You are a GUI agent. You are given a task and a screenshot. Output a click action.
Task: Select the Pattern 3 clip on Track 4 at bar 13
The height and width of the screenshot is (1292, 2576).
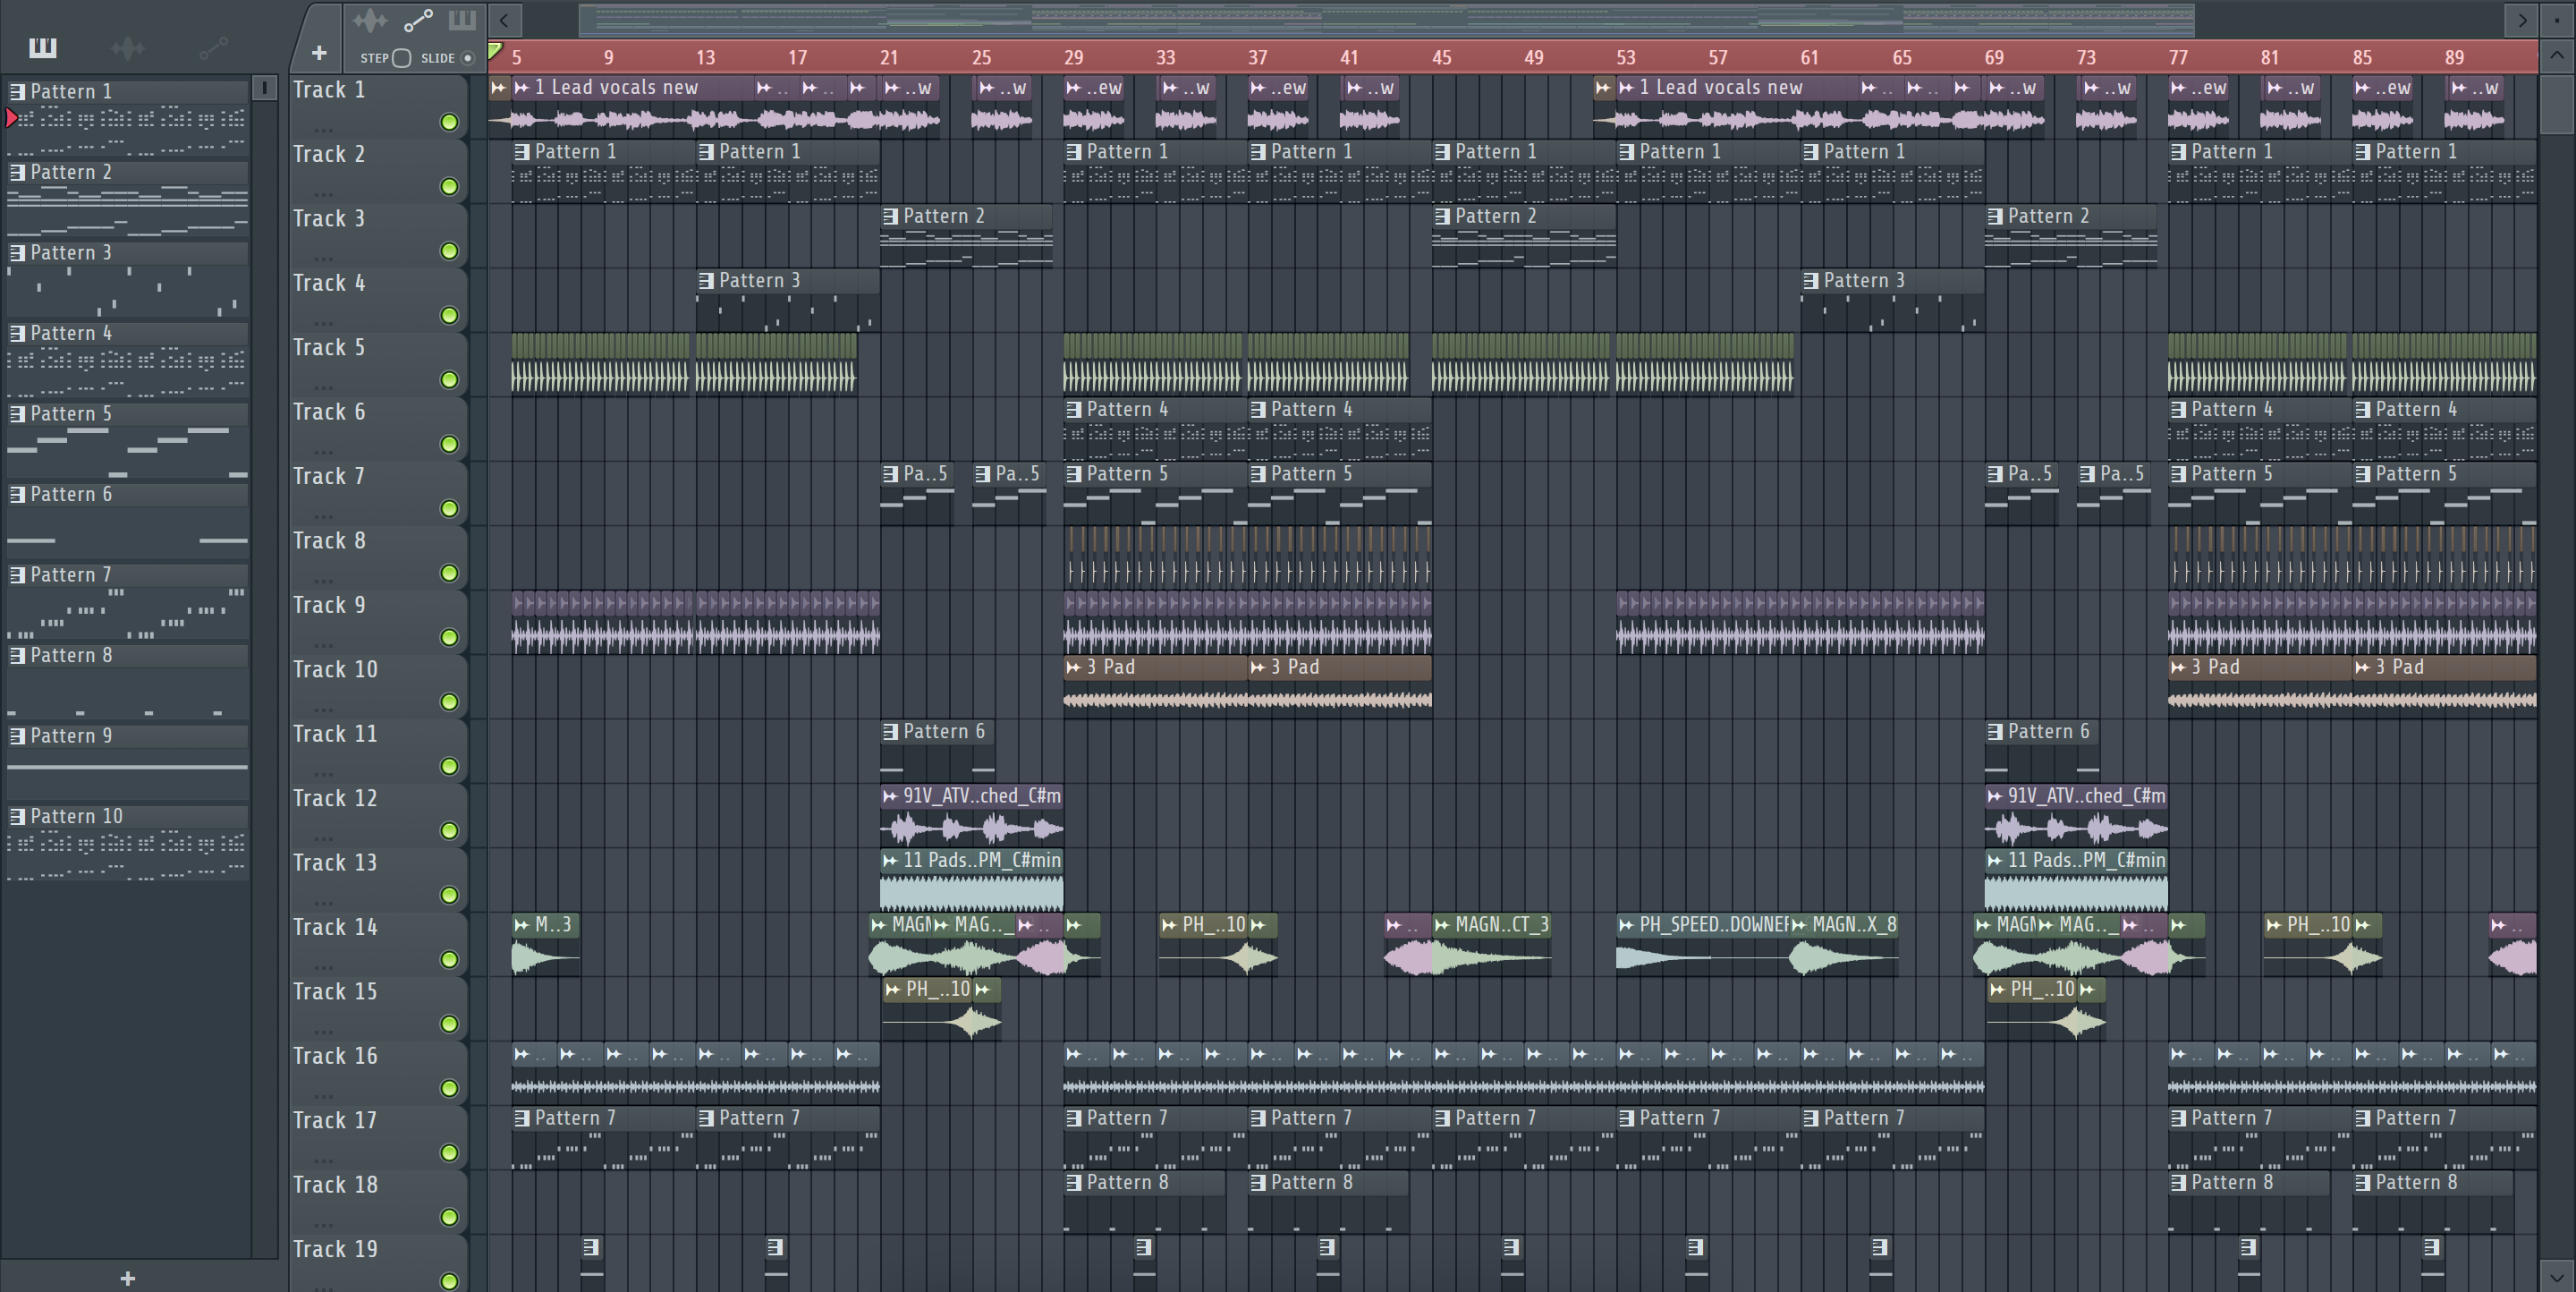[788, 300]
